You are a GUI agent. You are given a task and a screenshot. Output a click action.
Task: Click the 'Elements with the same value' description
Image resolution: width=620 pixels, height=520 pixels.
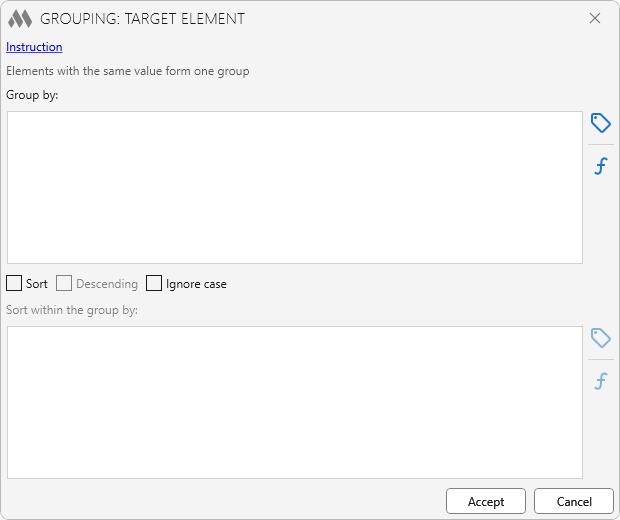128,71
